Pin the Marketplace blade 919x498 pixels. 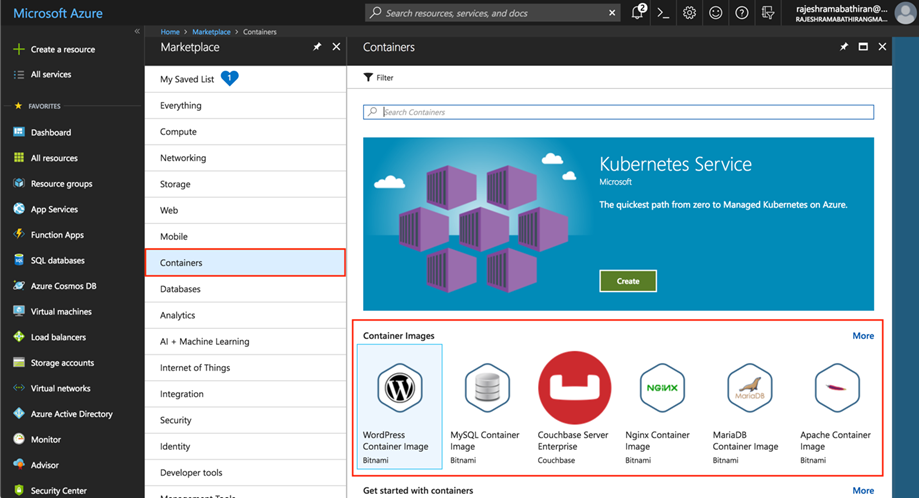point(317,47)
